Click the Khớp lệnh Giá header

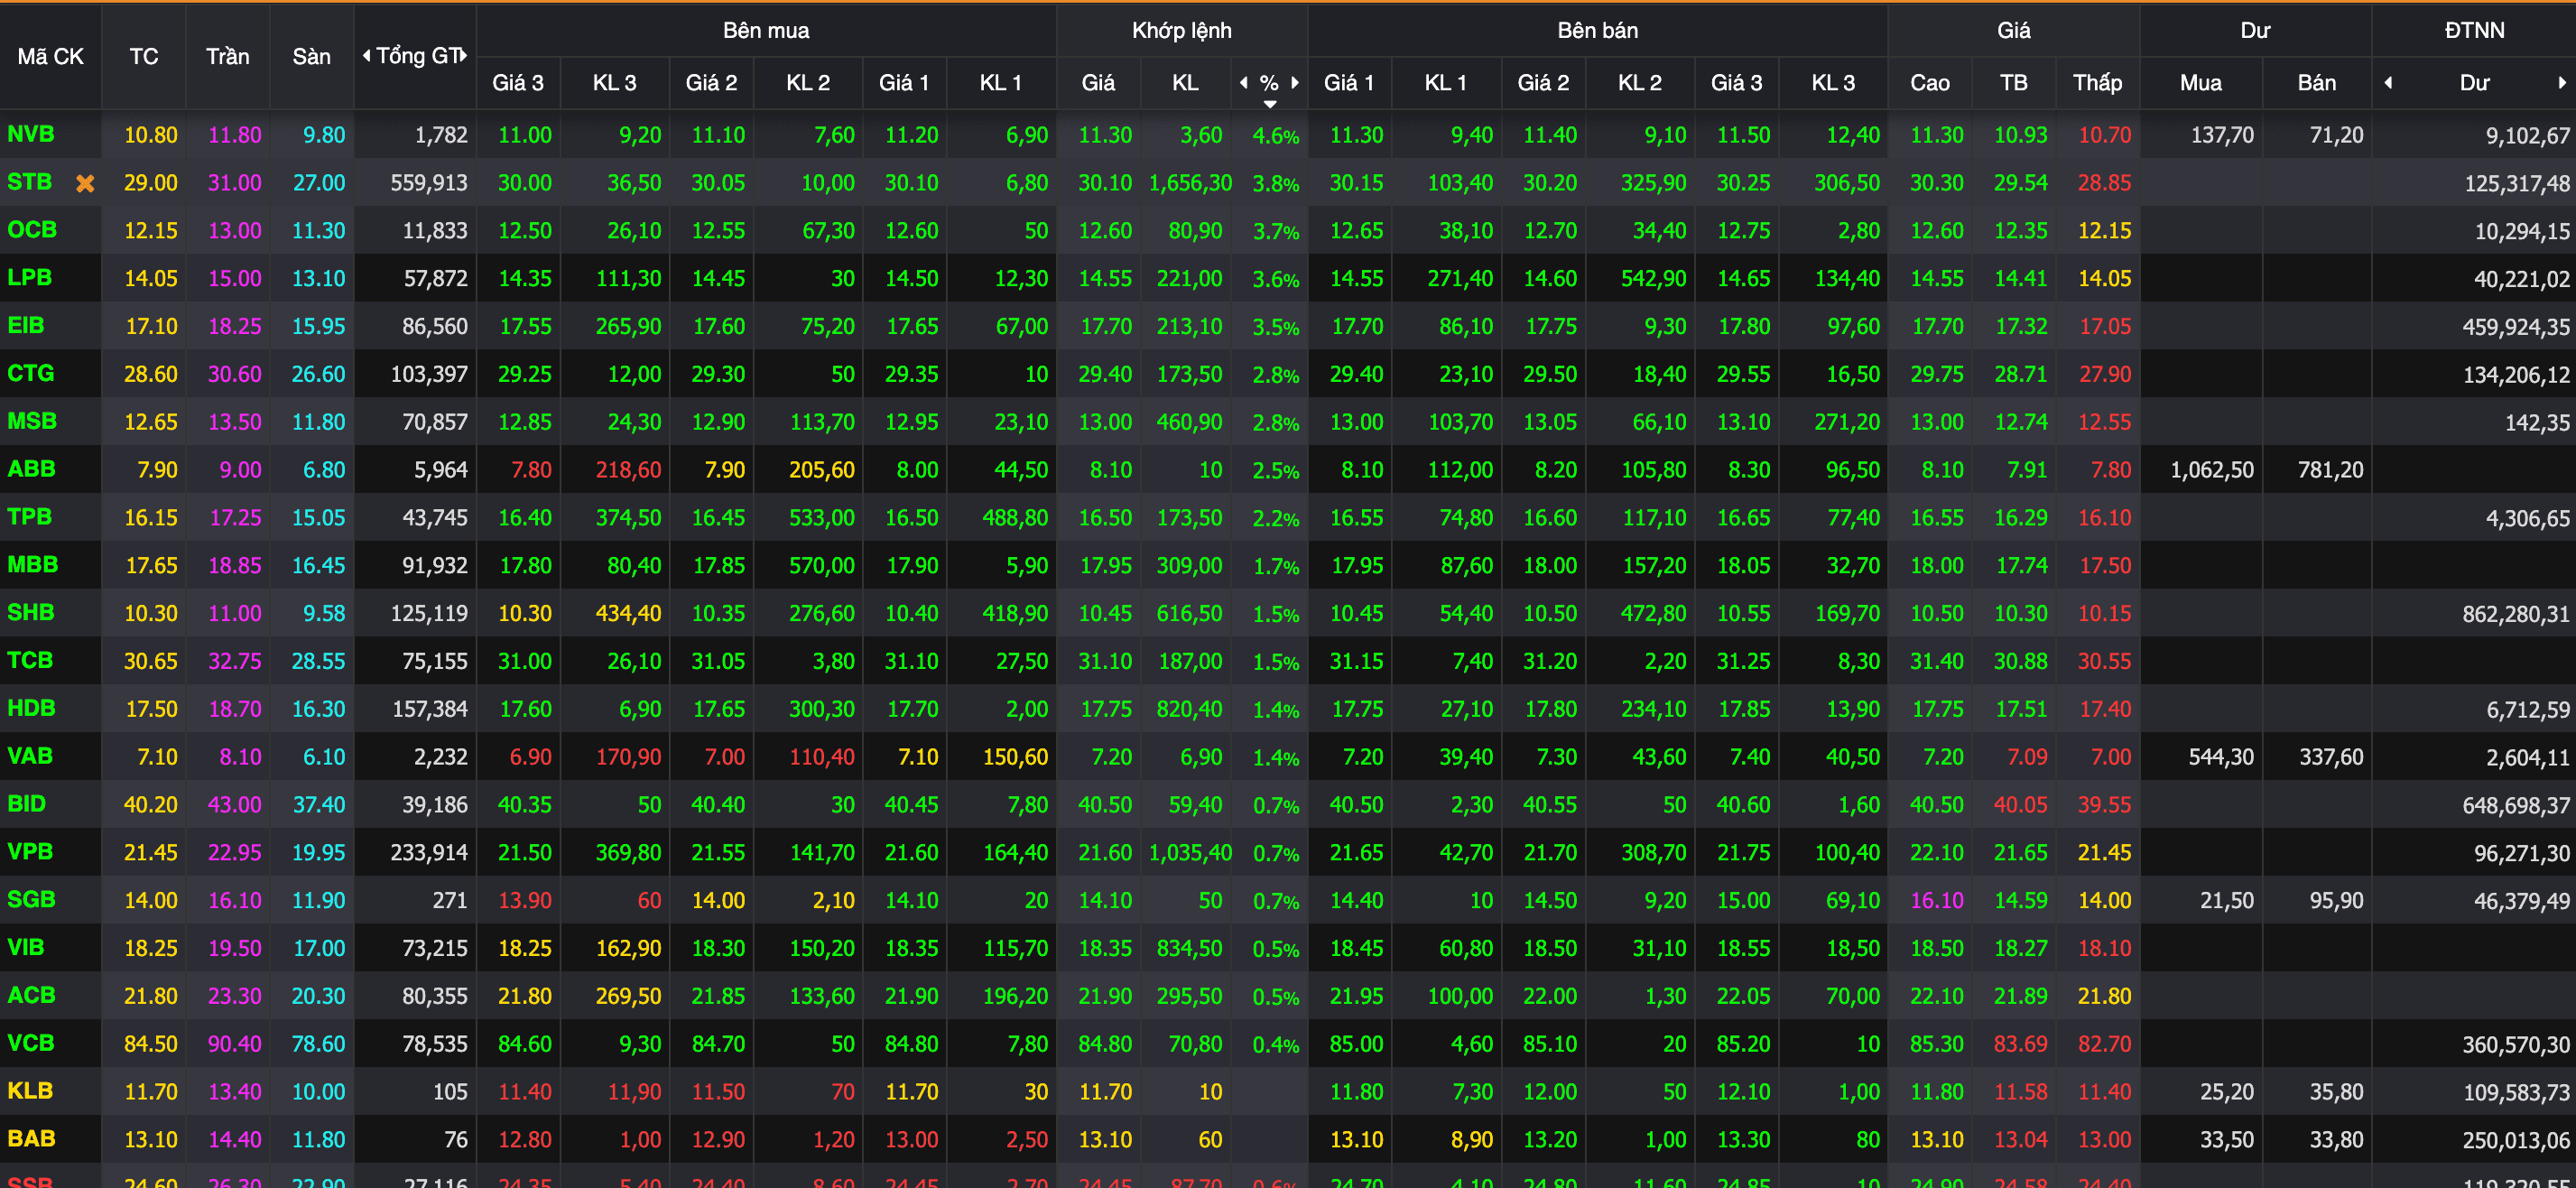[x=1098, y=83]
